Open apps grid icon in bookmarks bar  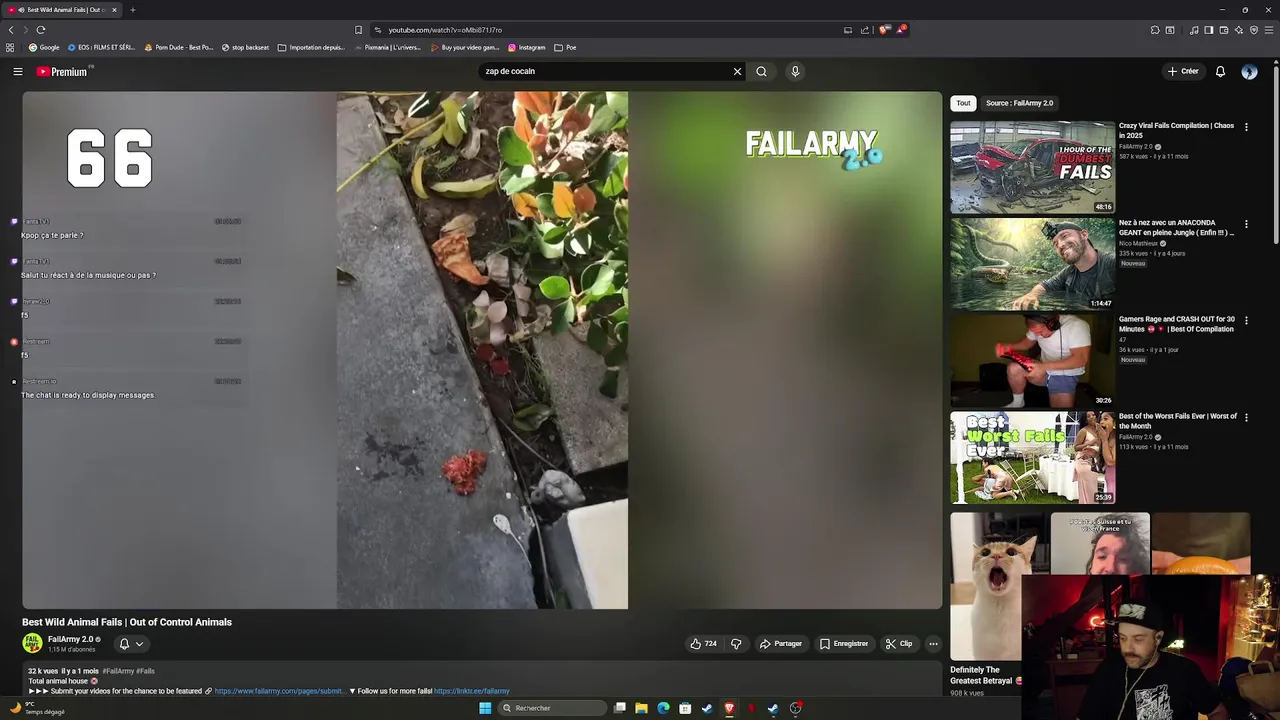tap(10, 47)
